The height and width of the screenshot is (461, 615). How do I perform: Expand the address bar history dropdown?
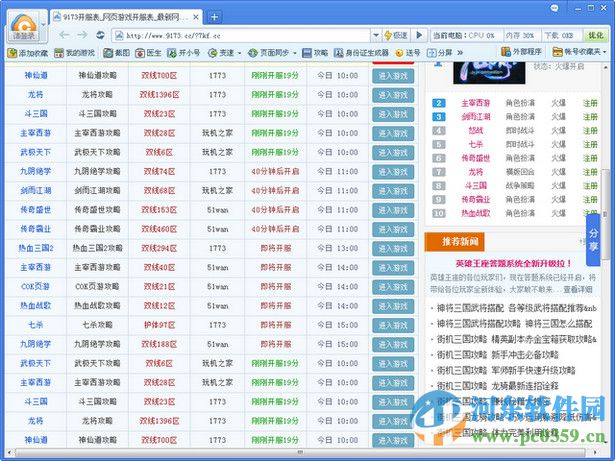click(x=376, y=36)
